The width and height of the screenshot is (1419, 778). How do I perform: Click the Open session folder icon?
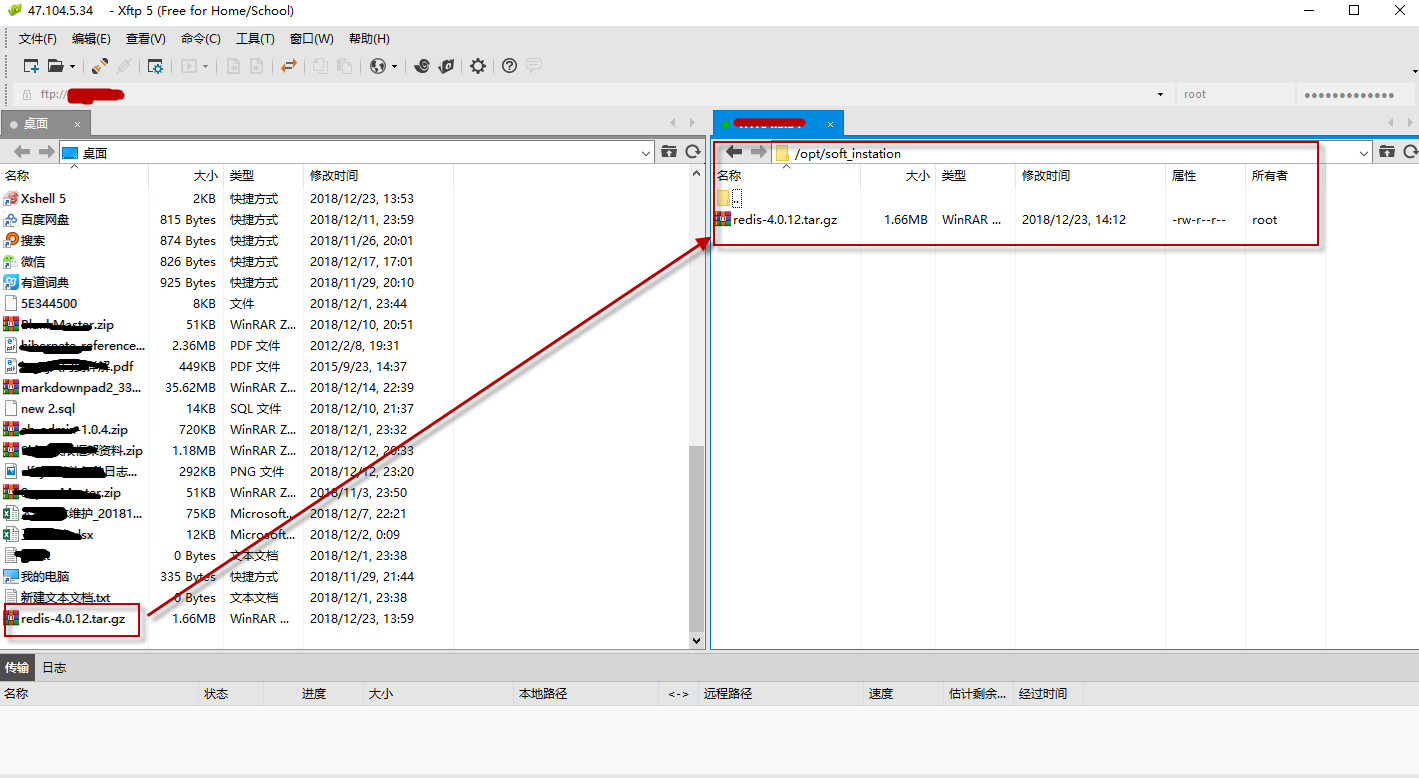pyautogui.click(x=55, y=66)
